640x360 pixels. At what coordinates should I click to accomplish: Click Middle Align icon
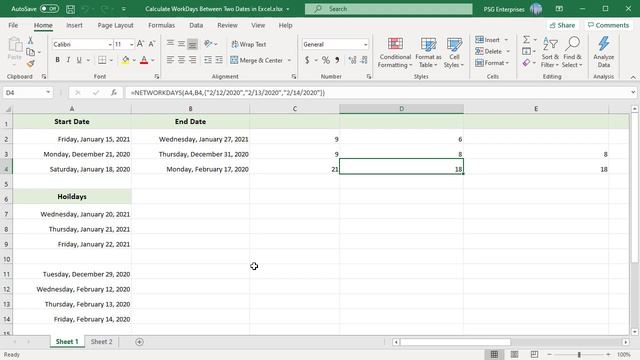coord(181,44)
